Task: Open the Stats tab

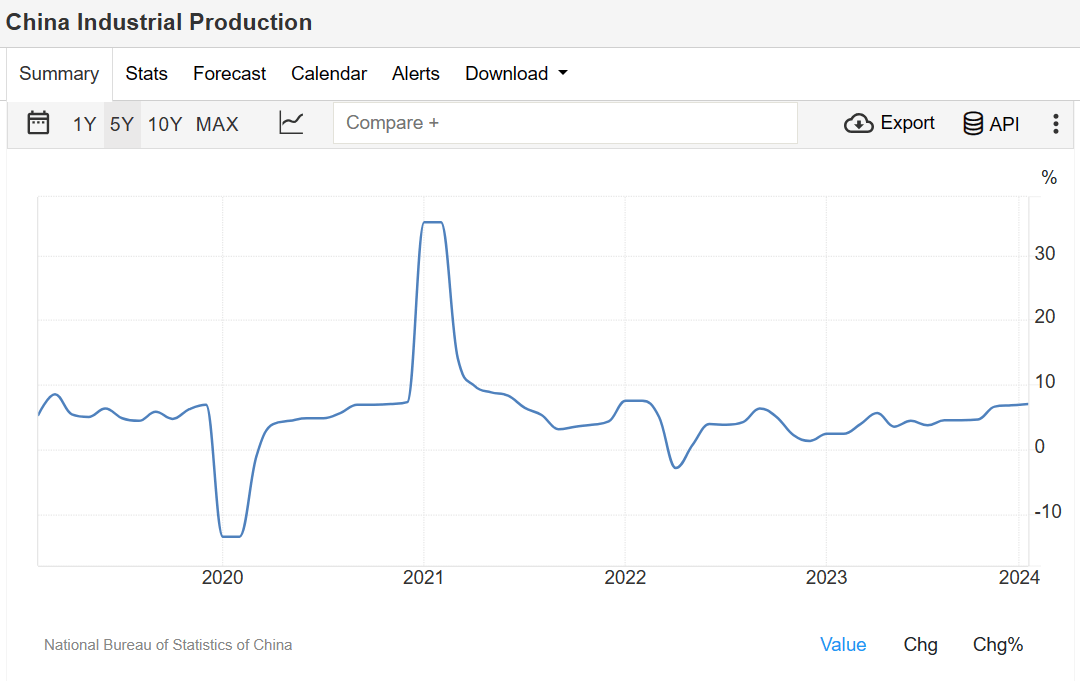Action: [x=146, y=74]
